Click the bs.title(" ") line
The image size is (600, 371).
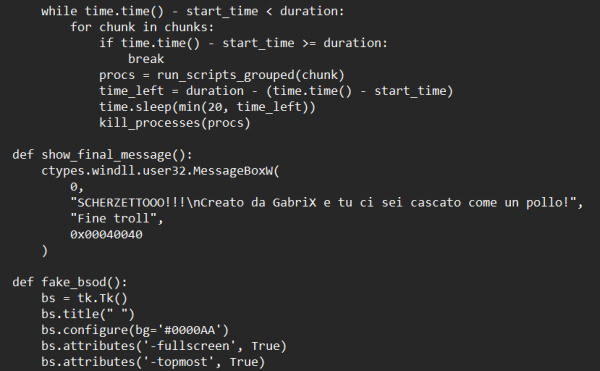[88, 314]
